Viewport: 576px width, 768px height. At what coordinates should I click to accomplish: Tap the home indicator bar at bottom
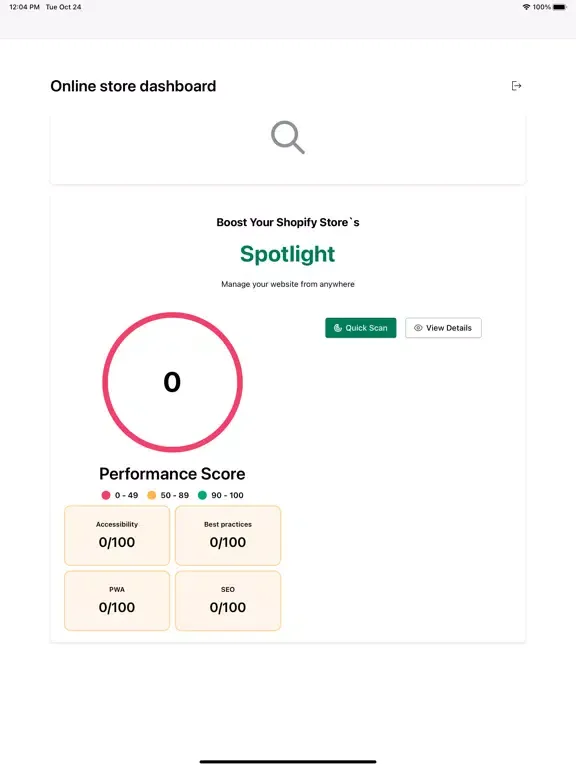[288, 762]
